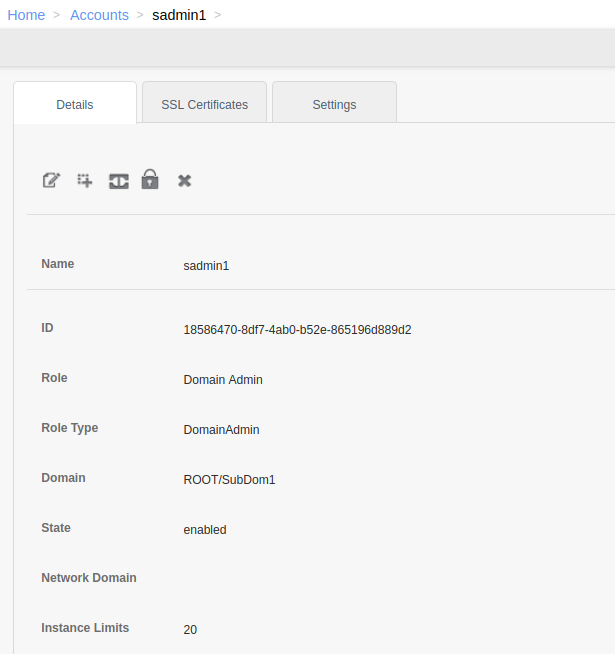Click the disable account icon
This screenshot has width=615, height=654.
(x=119, y=181)
